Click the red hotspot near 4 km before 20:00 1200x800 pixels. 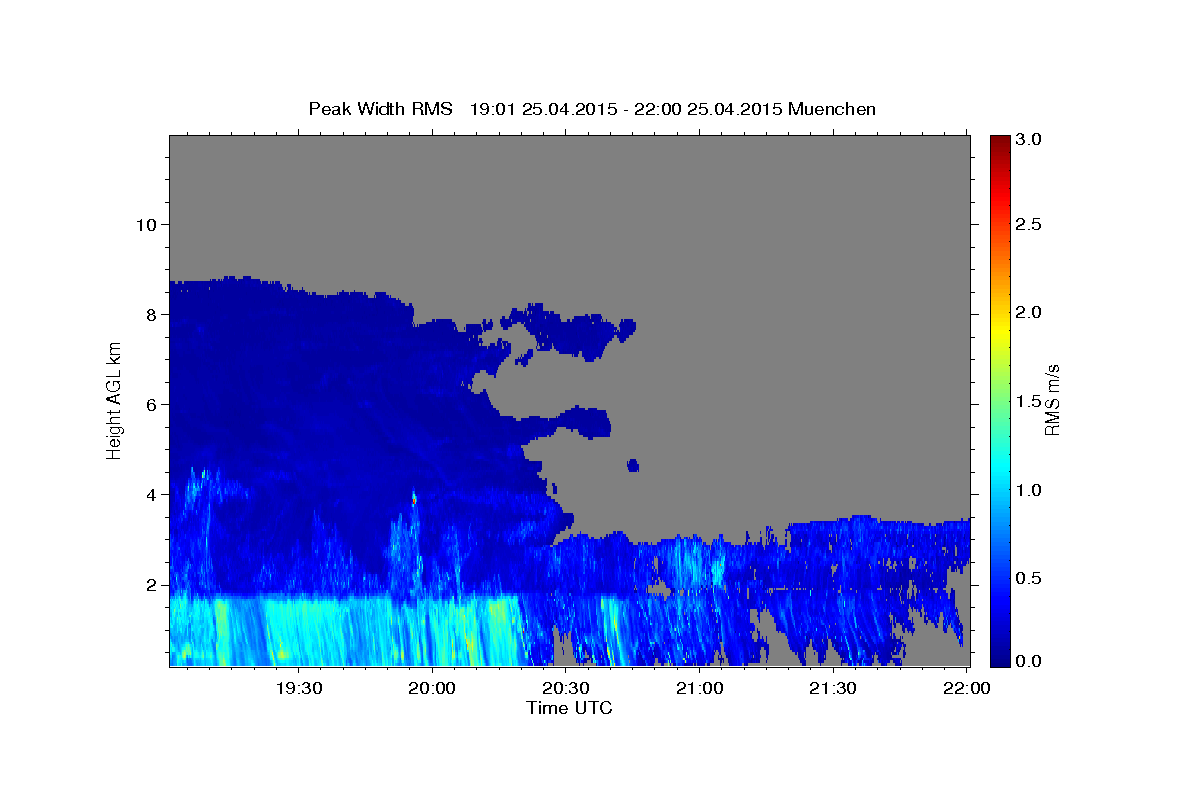tap(414, 497)
